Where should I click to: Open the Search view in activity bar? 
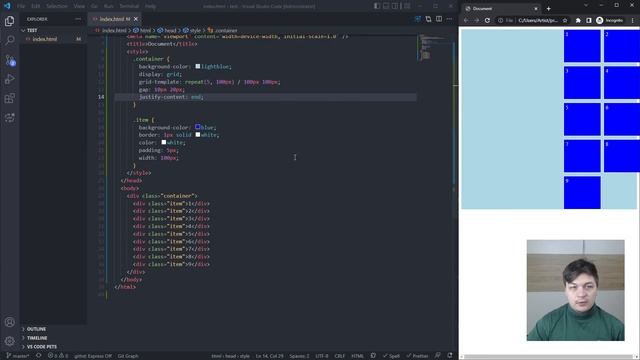[x=9, y=40]
